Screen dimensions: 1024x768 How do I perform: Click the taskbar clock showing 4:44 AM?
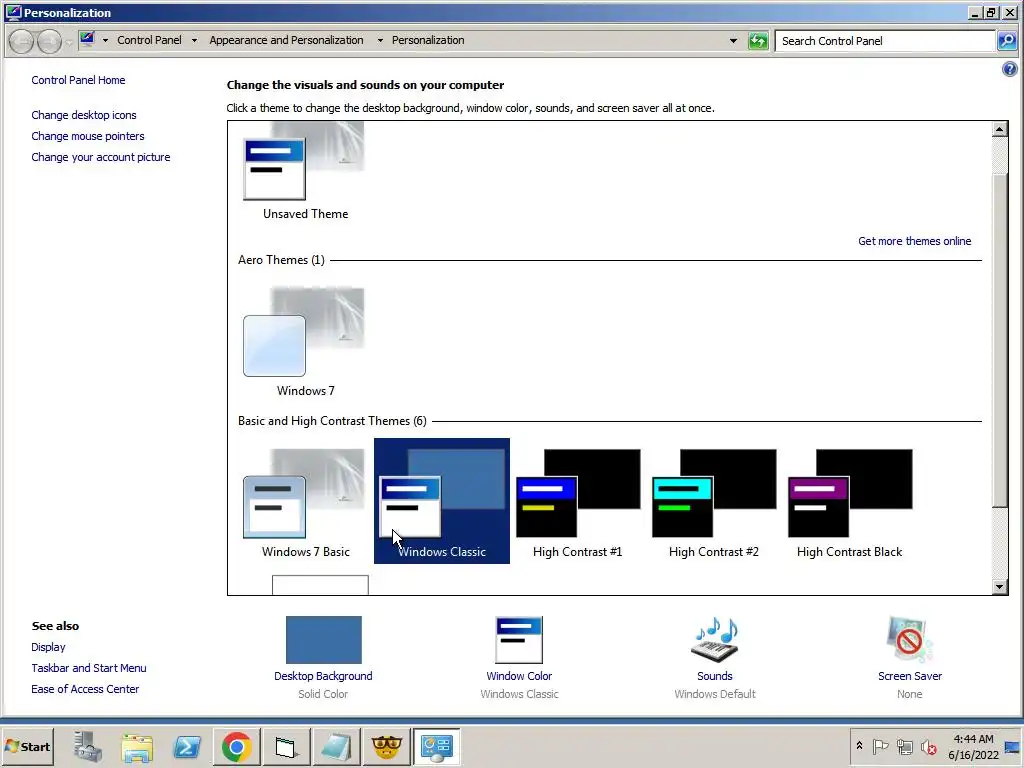[x=973, y=746]
